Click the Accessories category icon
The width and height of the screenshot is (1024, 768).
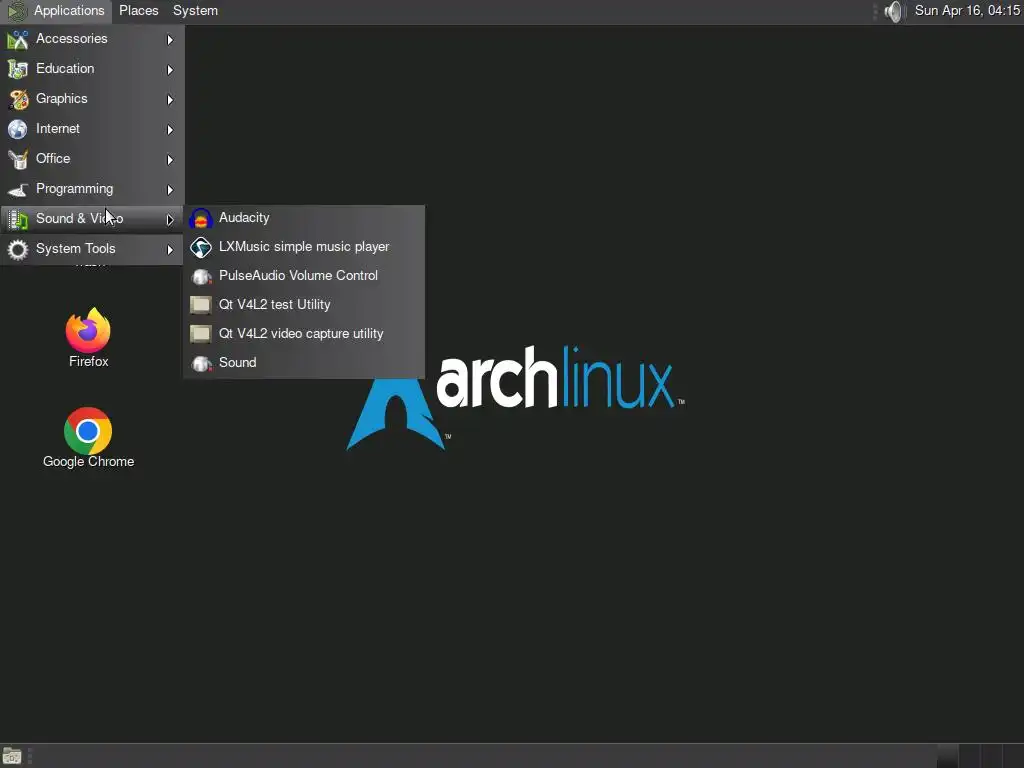(18, 40)
